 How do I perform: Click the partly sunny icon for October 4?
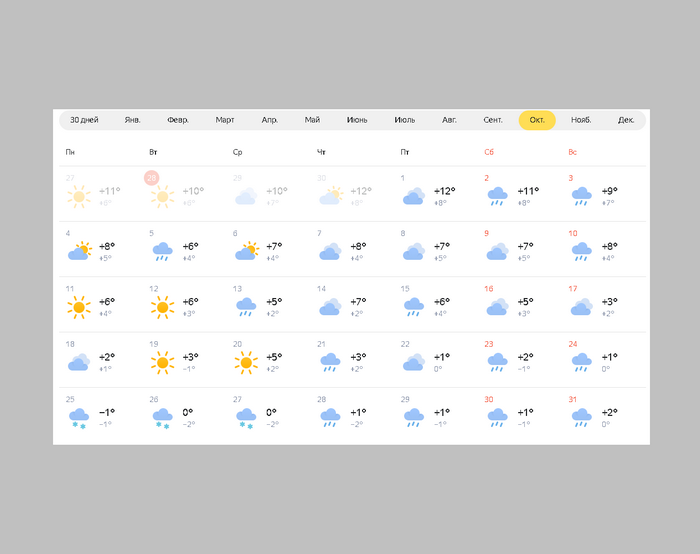click(x=79, y=252)
